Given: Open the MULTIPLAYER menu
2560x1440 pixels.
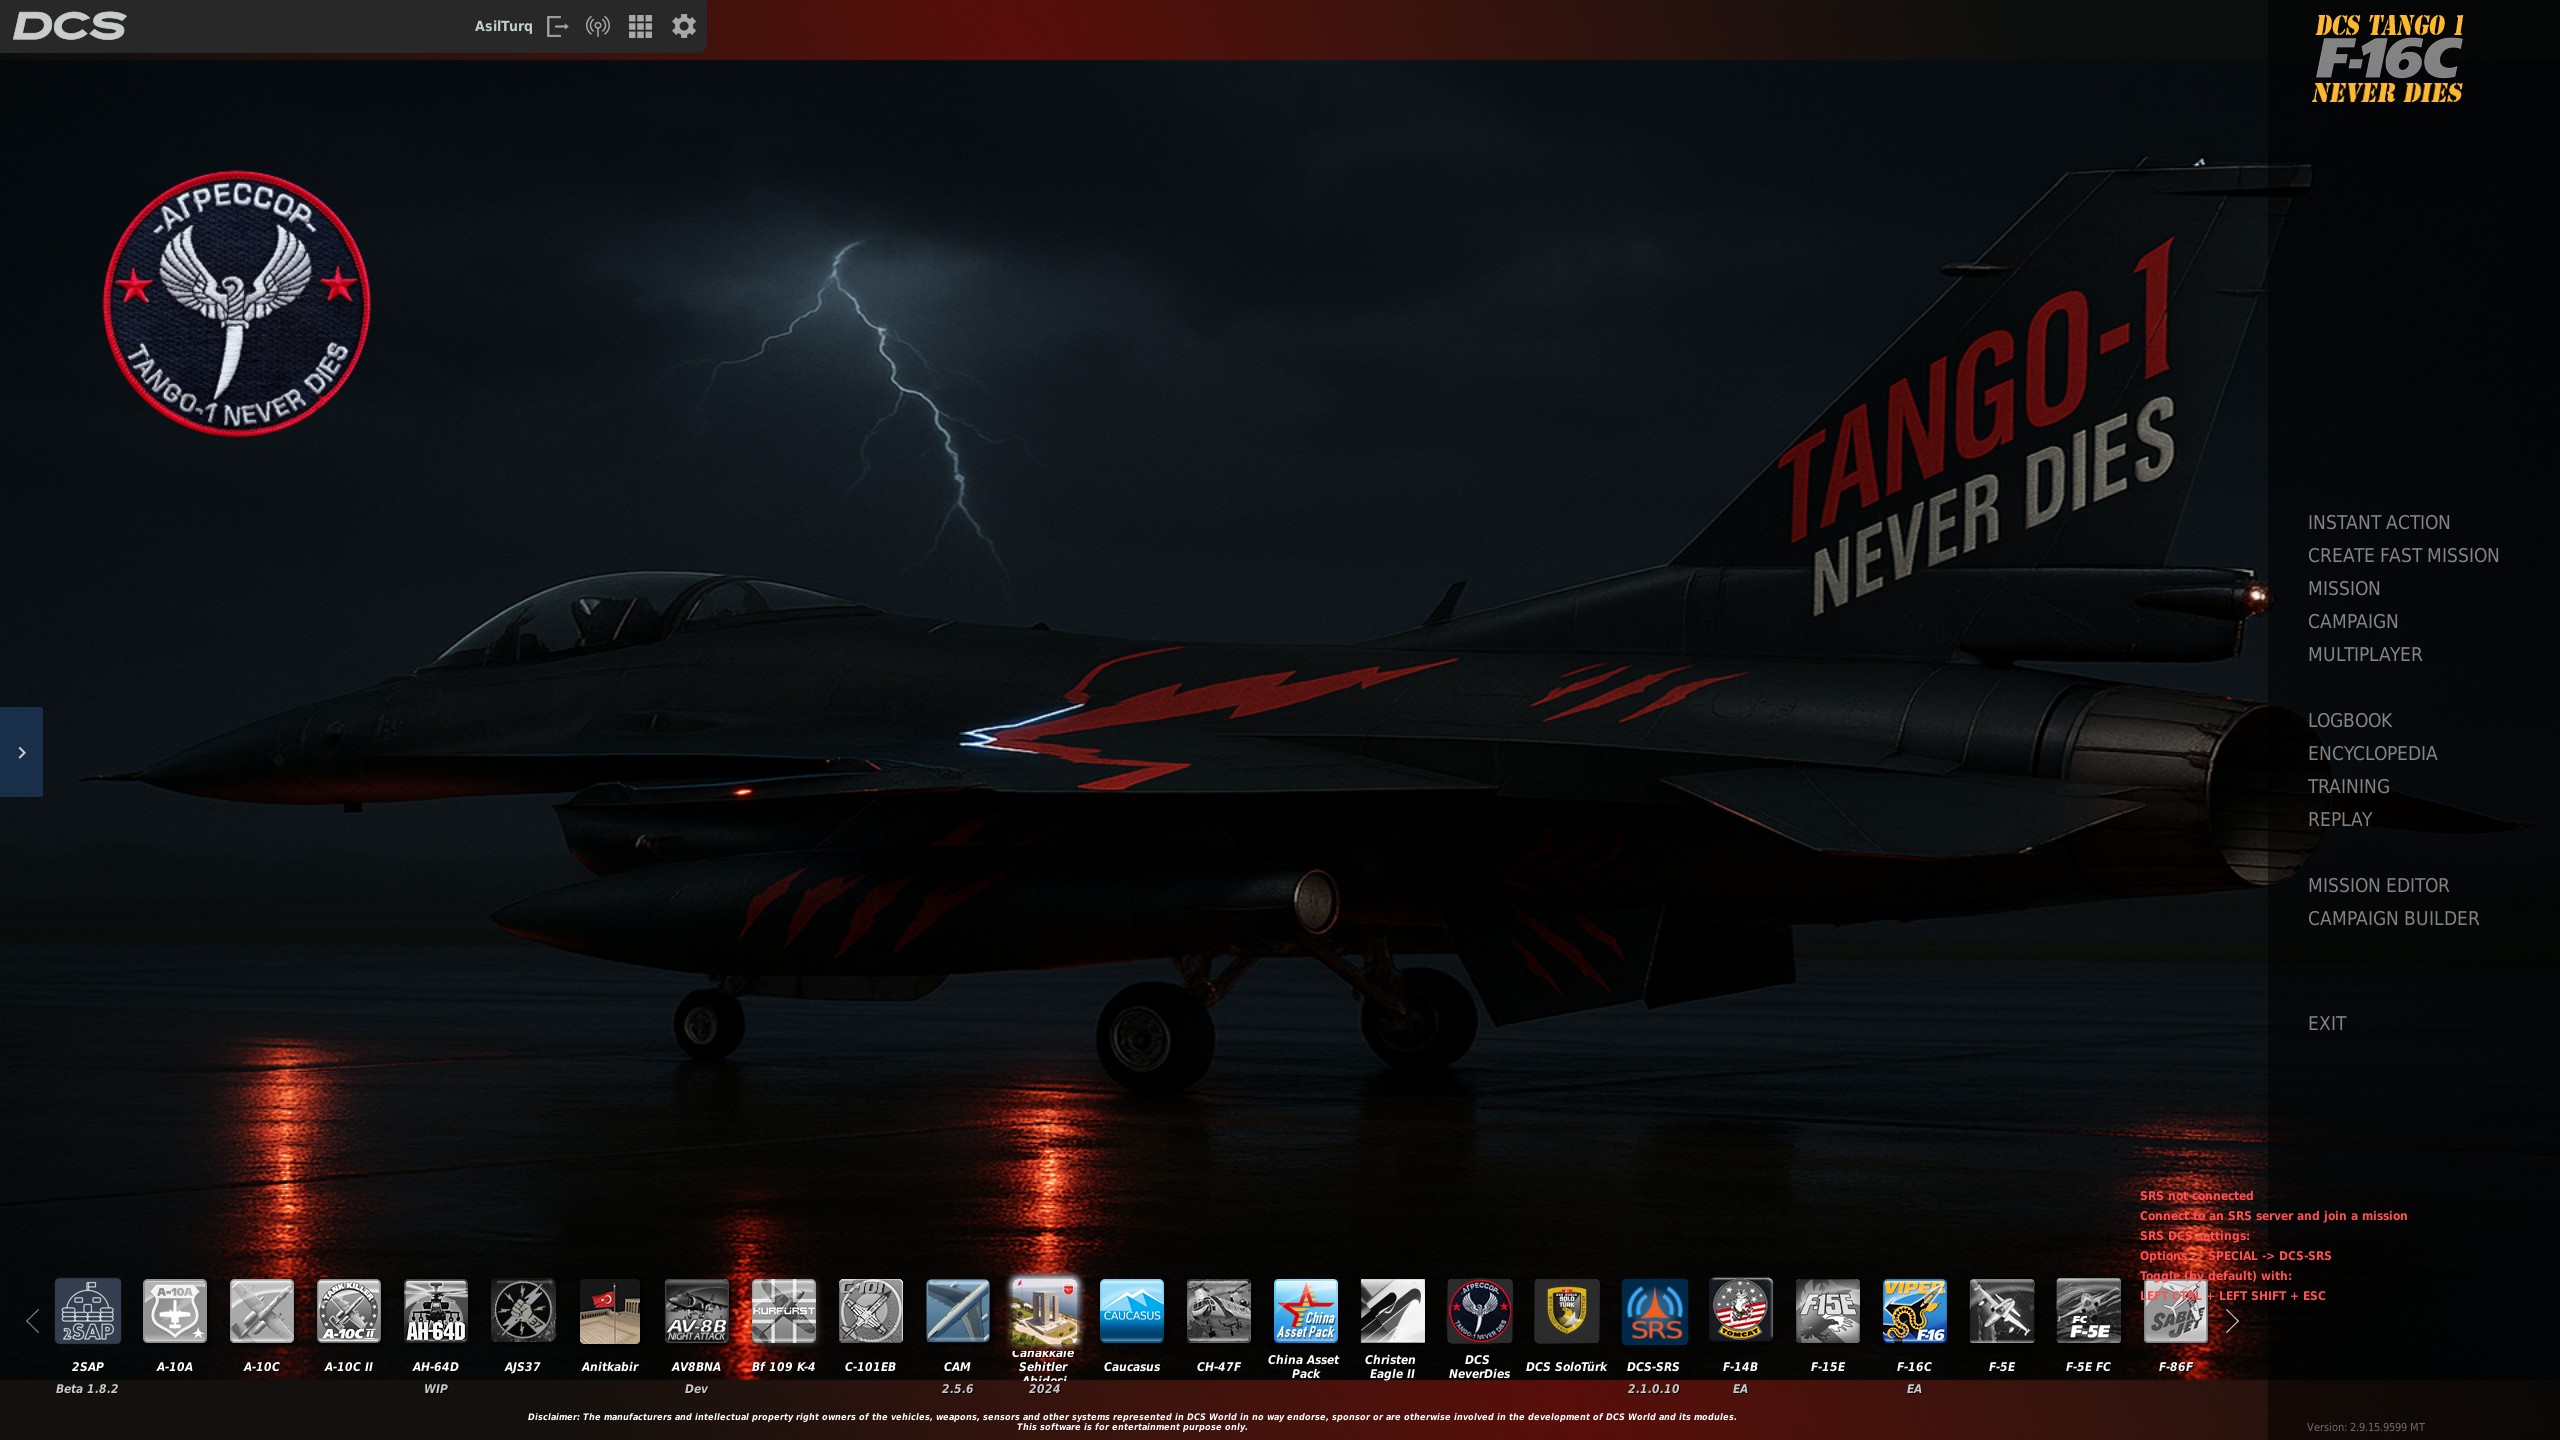Looking at the screenshot, I should tap(2364, 654).
